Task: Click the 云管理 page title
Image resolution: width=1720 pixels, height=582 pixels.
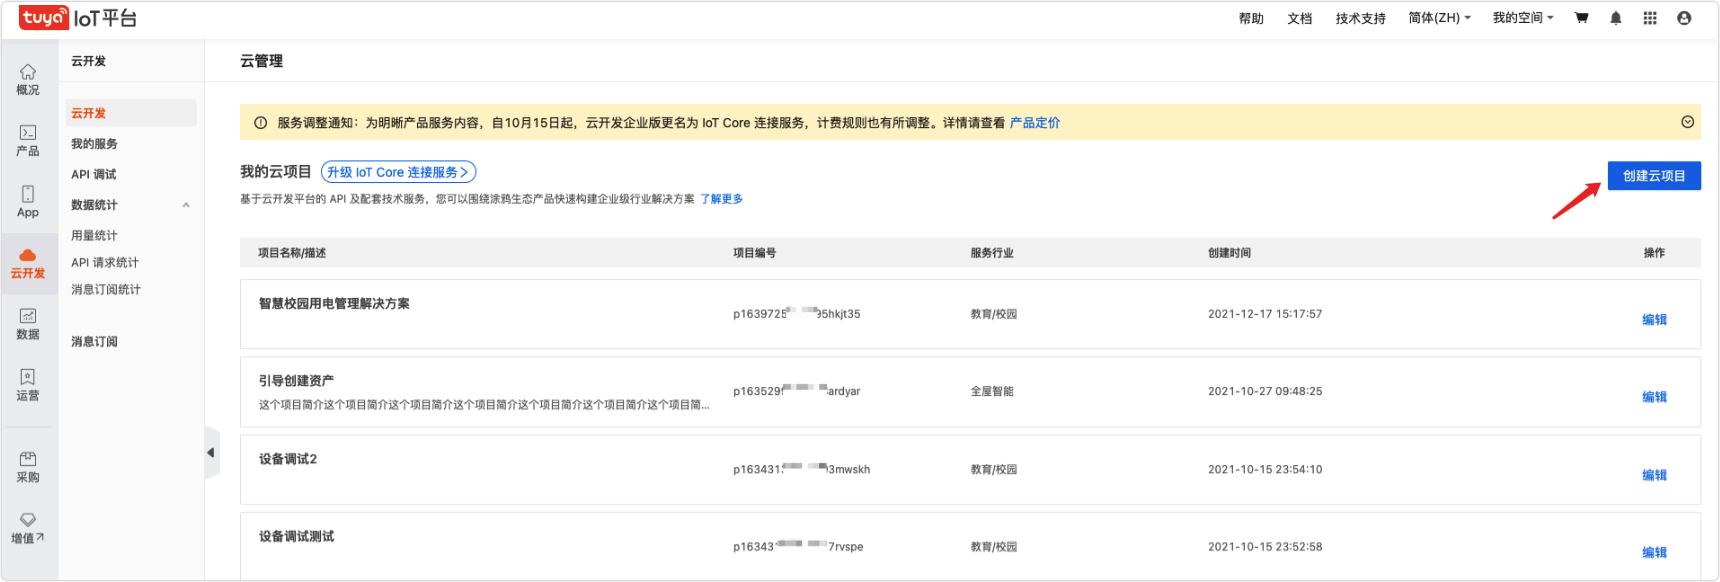Action: click(261, 61)
